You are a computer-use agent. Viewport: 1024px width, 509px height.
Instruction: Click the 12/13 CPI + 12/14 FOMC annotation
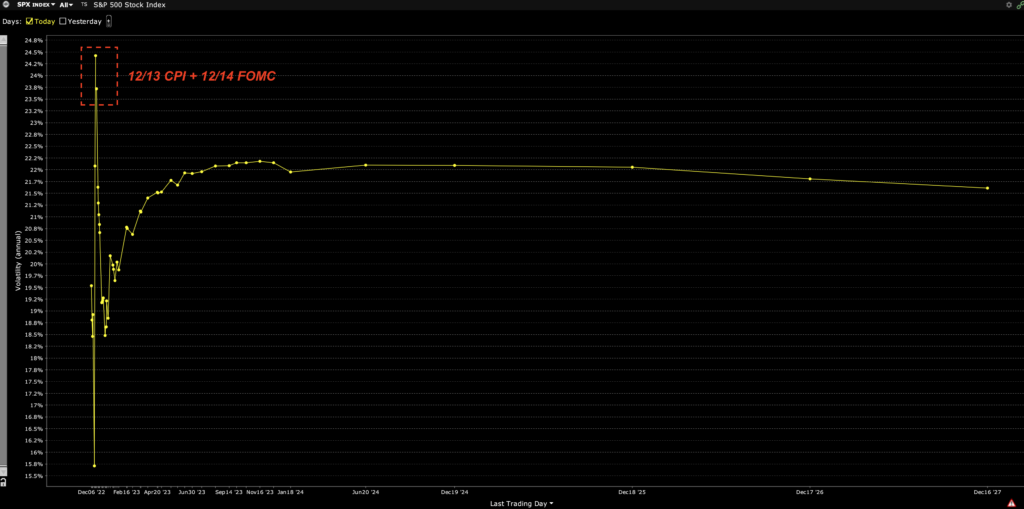200,77
